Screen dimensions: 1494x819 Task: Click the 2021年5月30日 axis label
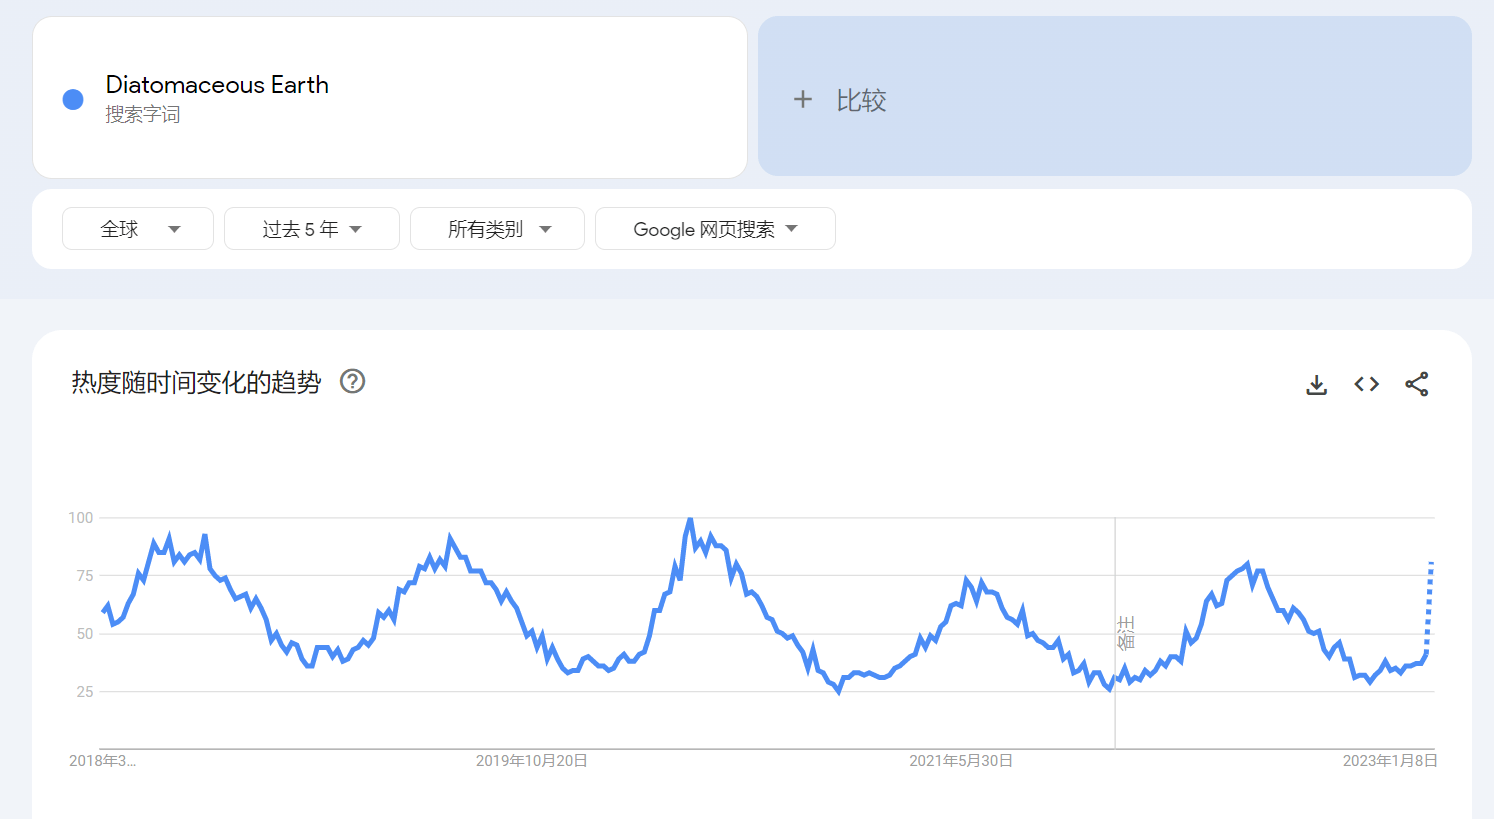click(961, 761)
